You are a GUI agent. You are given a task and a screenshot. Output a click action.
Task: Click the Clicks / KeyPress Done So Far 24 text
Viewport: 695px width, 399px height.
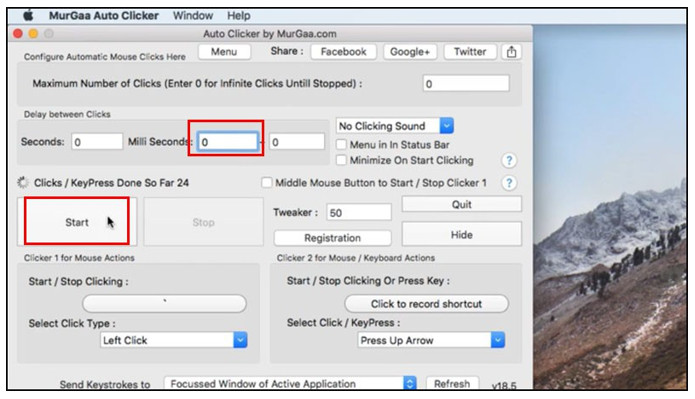(x=111, y=183)
